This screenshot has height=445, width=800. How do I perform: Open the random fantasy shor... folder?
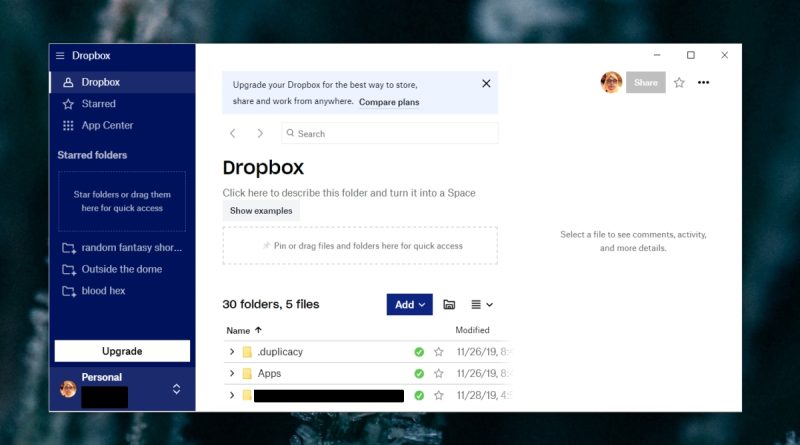tap(122, 248)
